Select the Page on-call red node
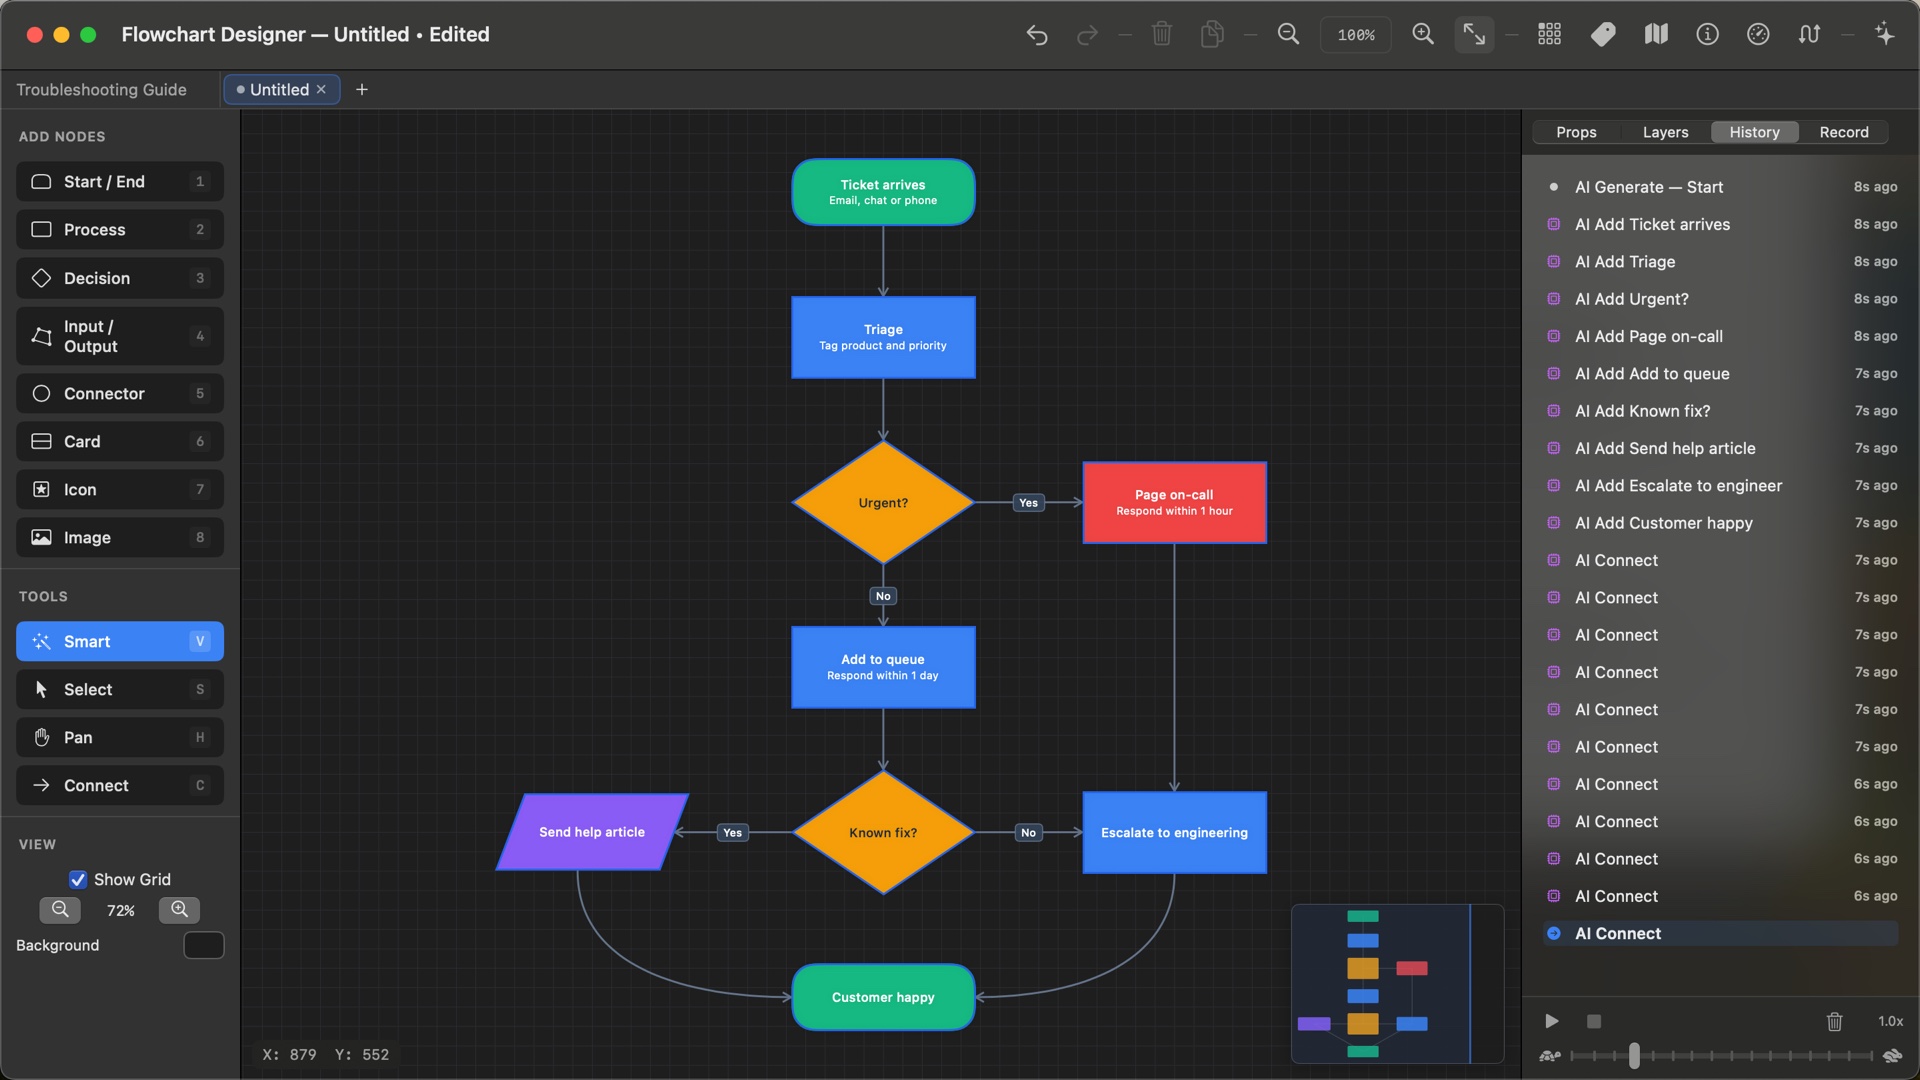This screenshot has height=1080, width=1920. click(1174, 503)
